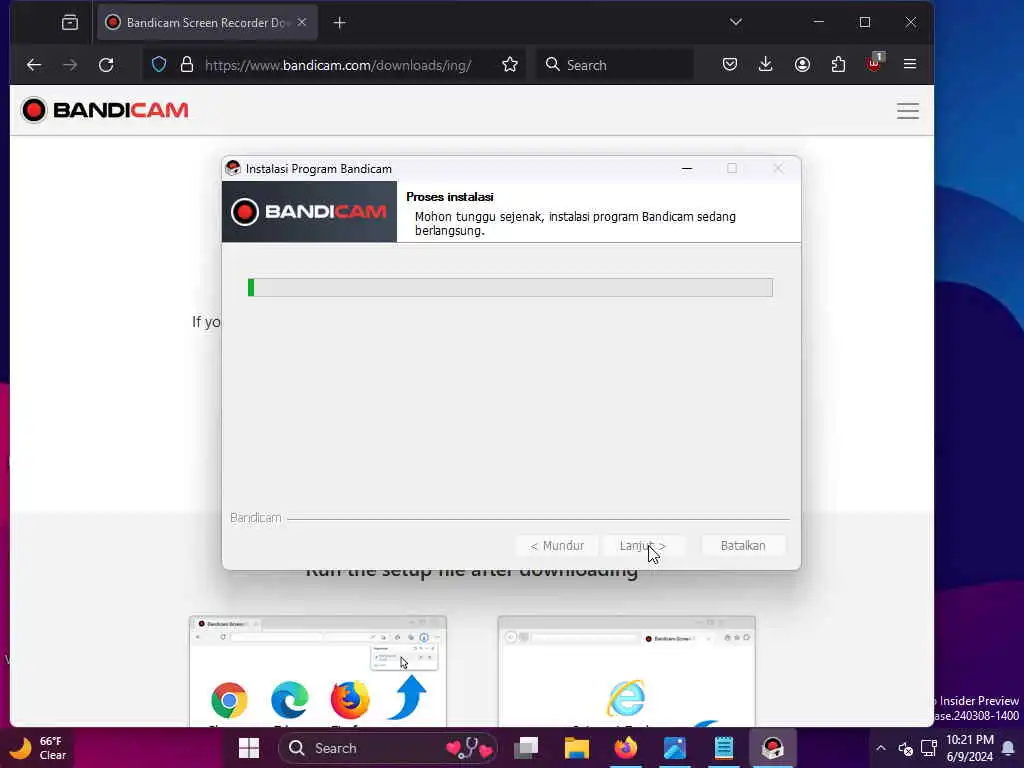Open the Firefox downloads panel

pyautogui.click(x=766, y=64)
